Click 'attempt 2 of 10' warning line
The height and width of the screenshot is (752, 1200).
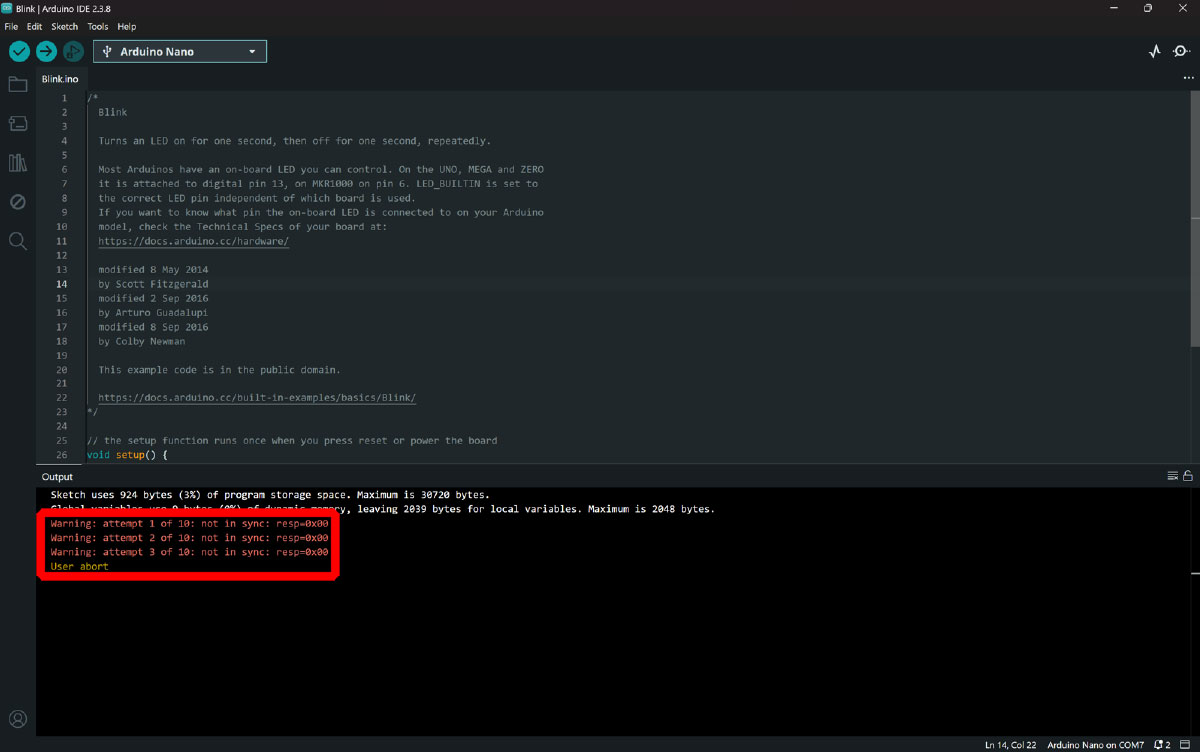pyautogui.click(x=189, y=537)
